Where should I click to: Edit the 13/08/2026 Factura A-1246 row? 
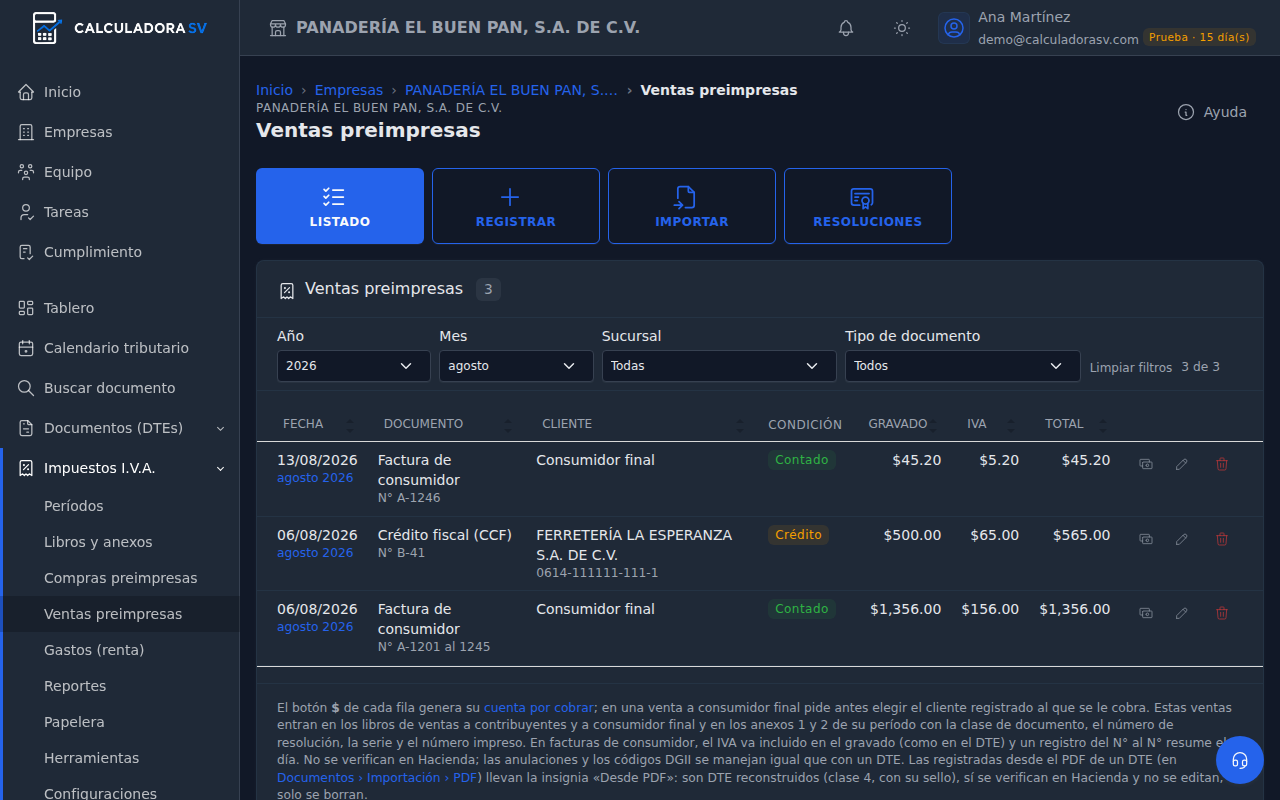pyautogui.click(x=1182, y=464)
